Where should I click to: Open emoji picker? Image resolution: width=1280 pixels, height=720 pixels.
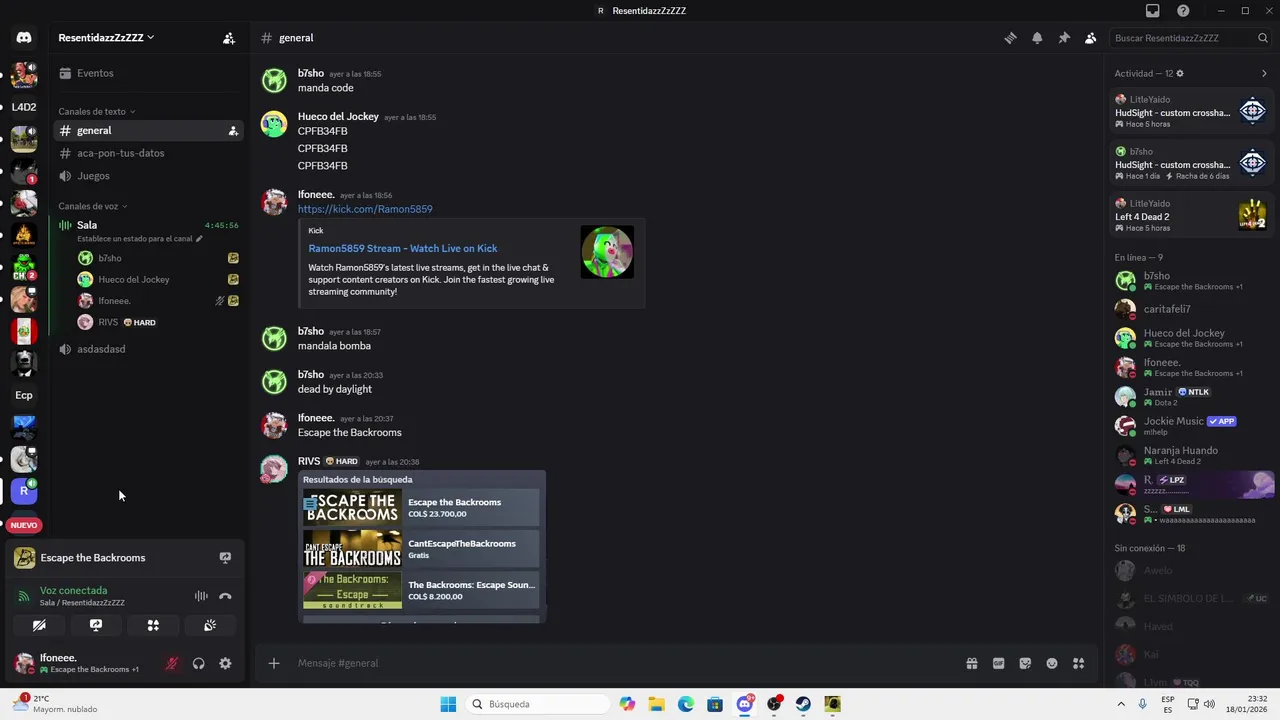point(1052,663)
